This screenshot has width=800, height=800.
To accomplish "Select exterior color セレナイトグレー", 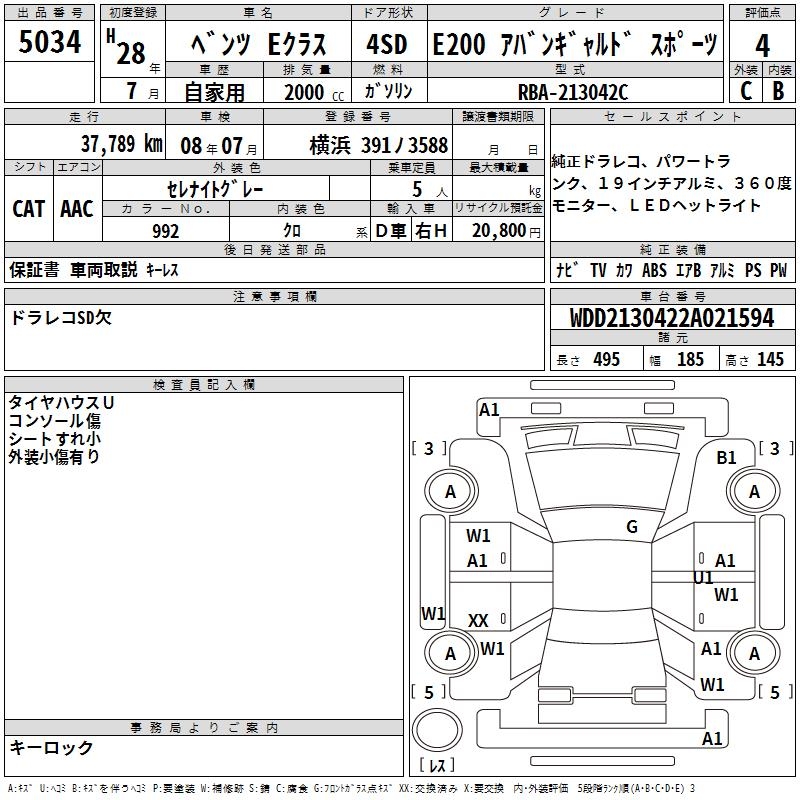I will pos(215,190).
